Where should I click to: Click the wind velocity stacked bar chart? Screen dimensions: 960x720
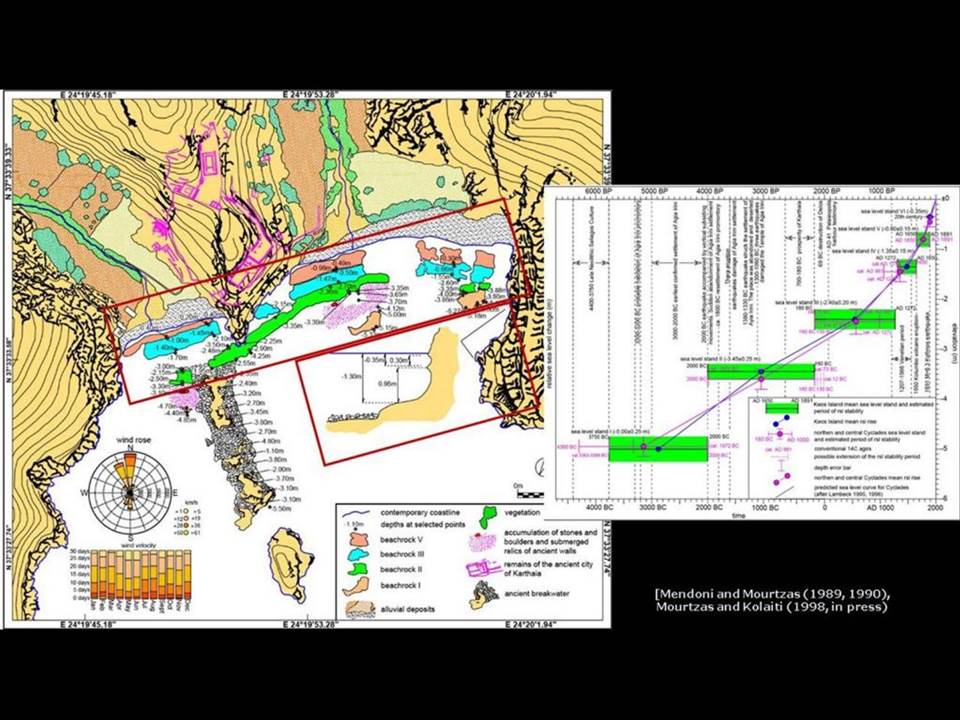(140, 574)
